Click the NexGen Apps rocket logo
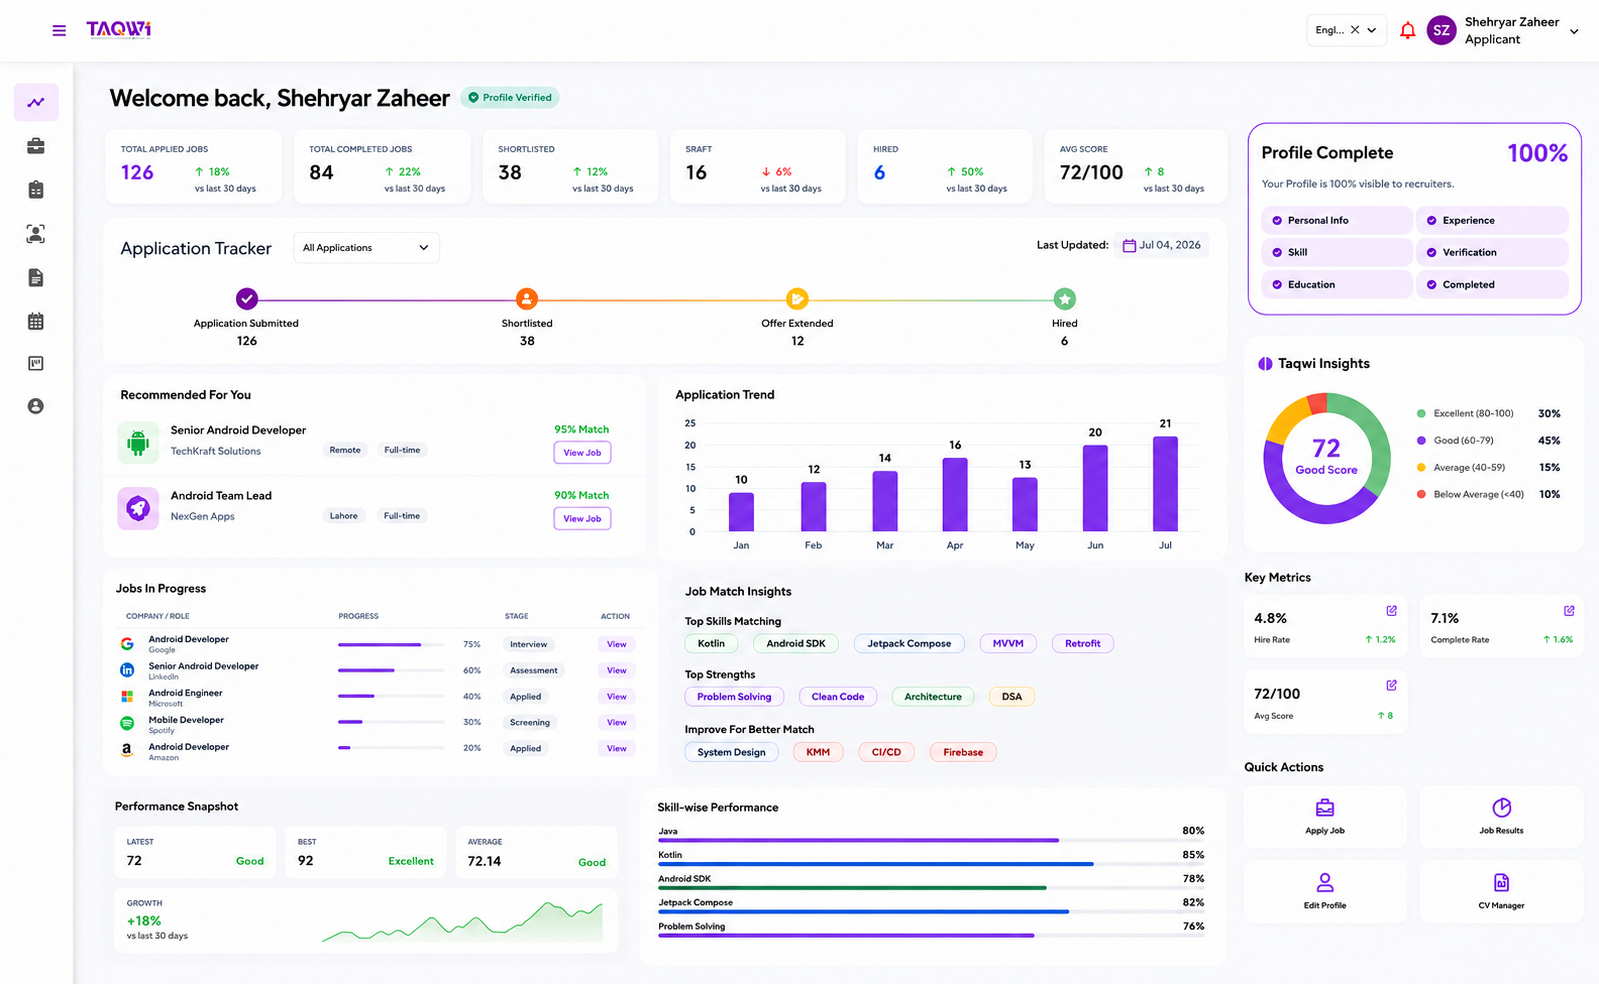Screen dimensions: 1599x984 click(x=138, y=508)
